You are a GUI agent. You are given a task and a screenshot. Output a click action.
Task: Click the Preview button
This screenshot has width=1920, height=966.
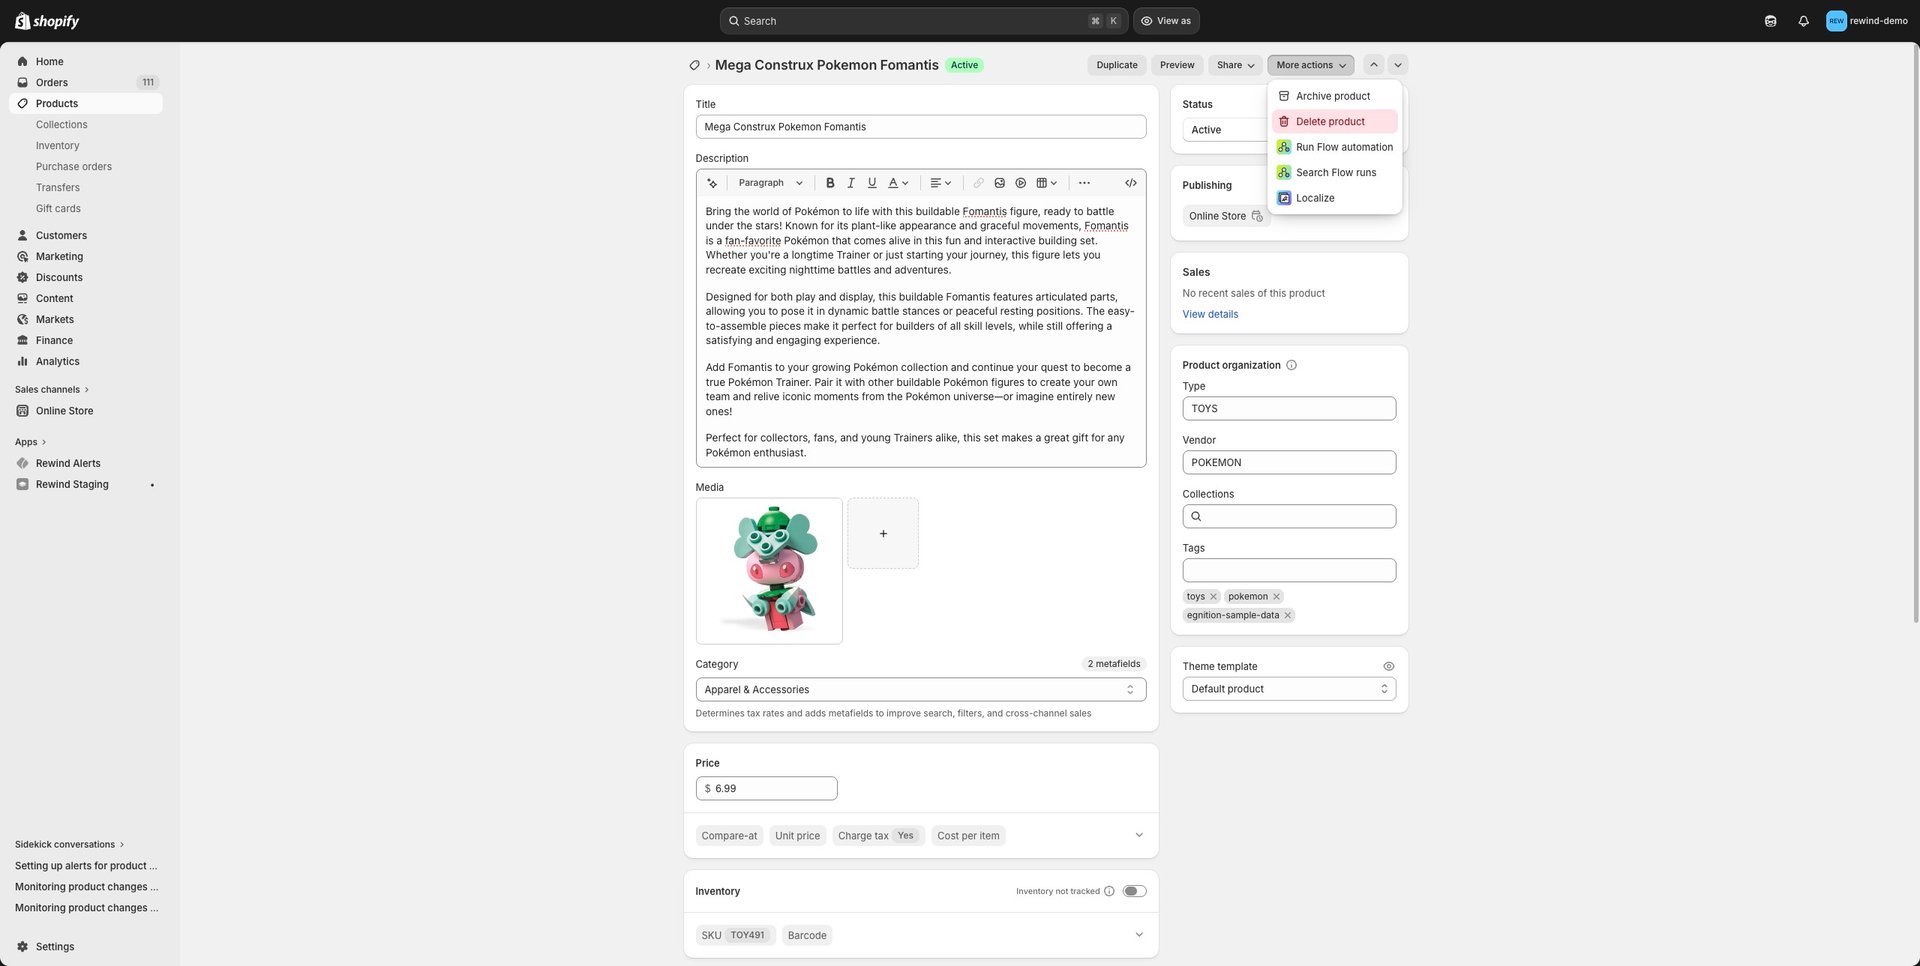(x=1177, y=65)
